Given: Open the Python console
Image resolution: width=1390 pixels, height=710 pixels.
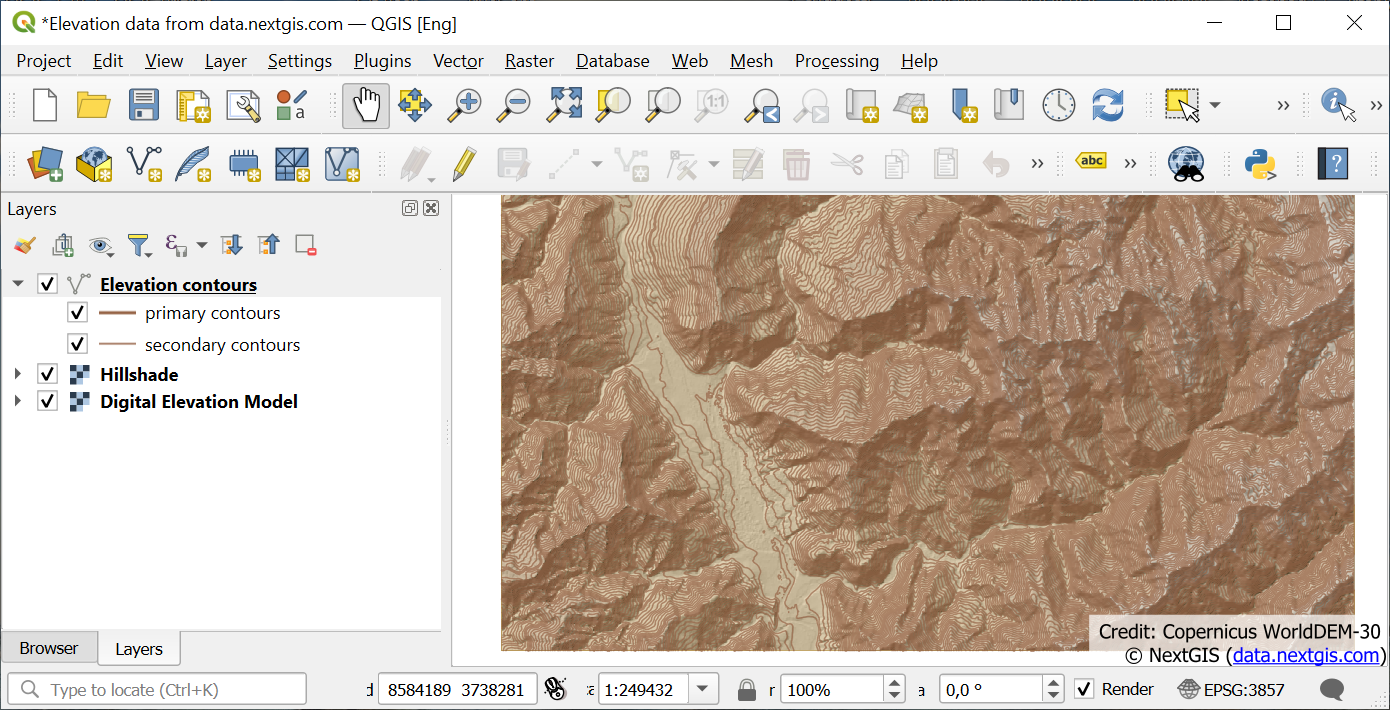Looking at the screenshot, I should [1258, 164].
